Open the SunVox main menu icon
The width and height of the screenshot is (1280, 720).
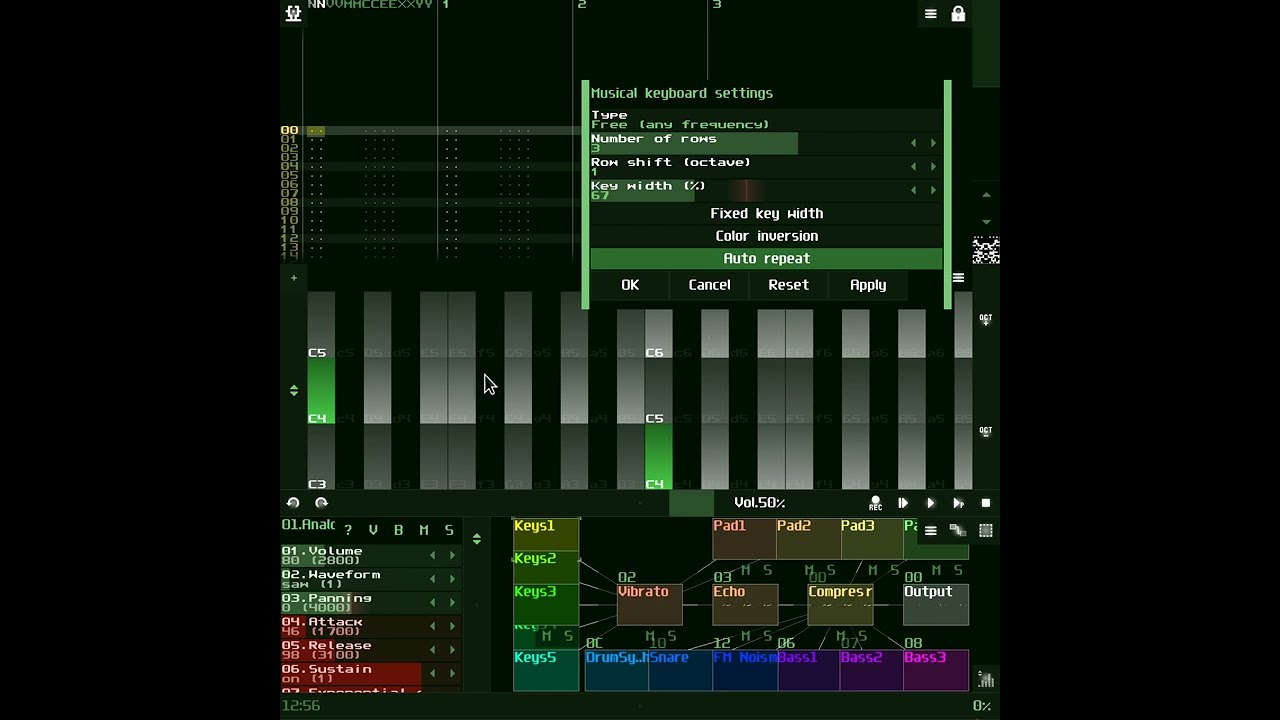point(293,13)
